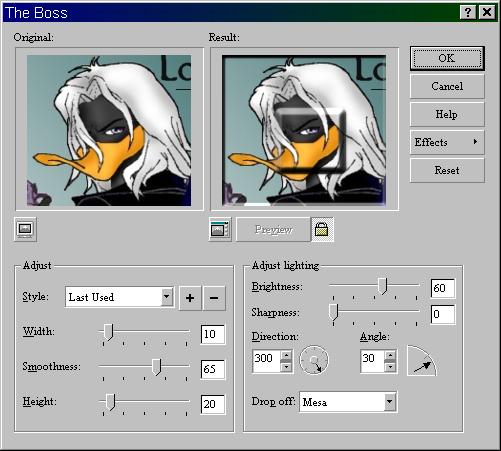Screen dimensions: 501x451
Task: Click the plus button to save style
Action: click(x=190, y=298)
